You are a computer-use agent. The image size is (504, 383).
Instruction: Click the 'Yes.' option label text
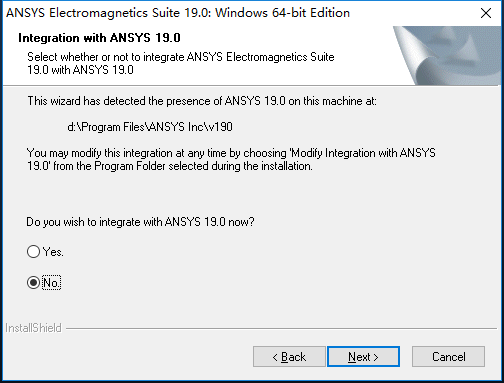53,252
